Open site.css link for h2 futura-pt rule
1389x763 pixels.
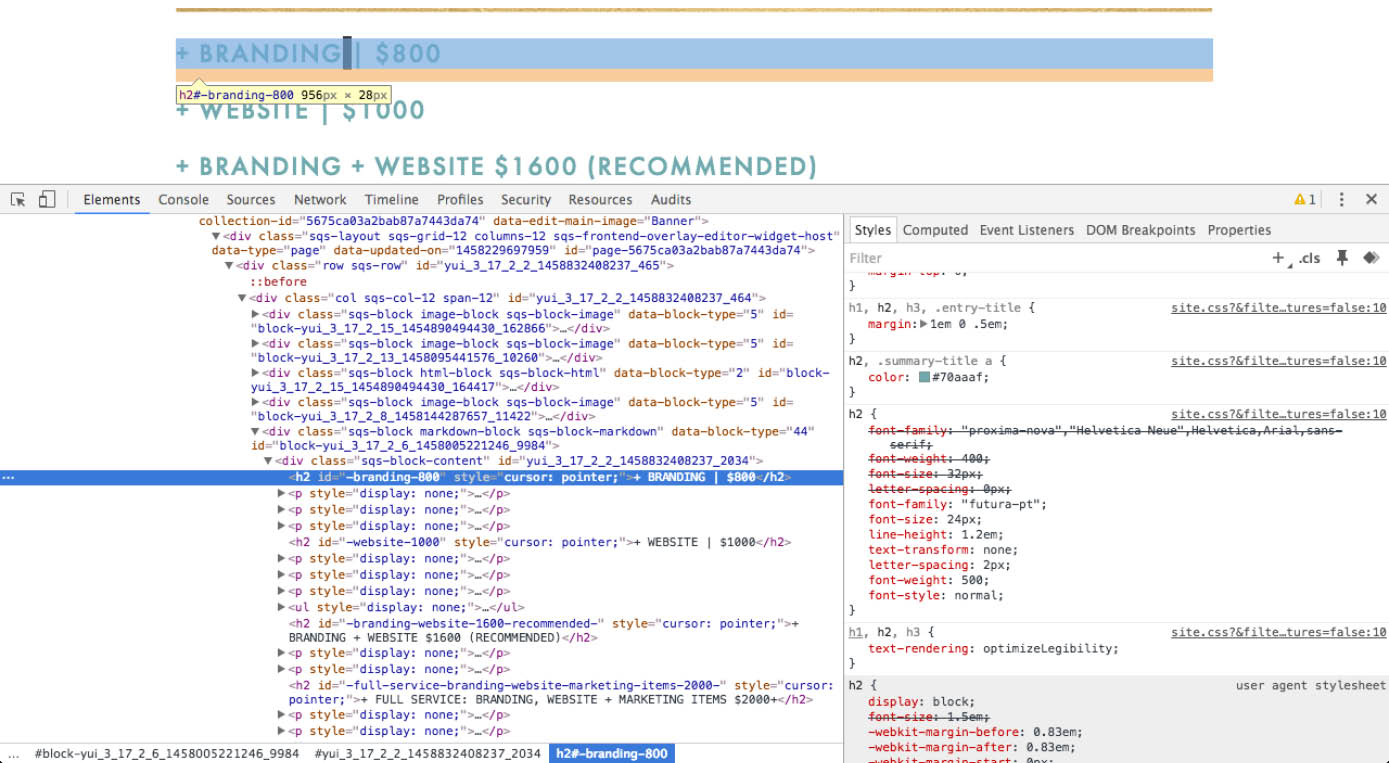click(1279, 414)
